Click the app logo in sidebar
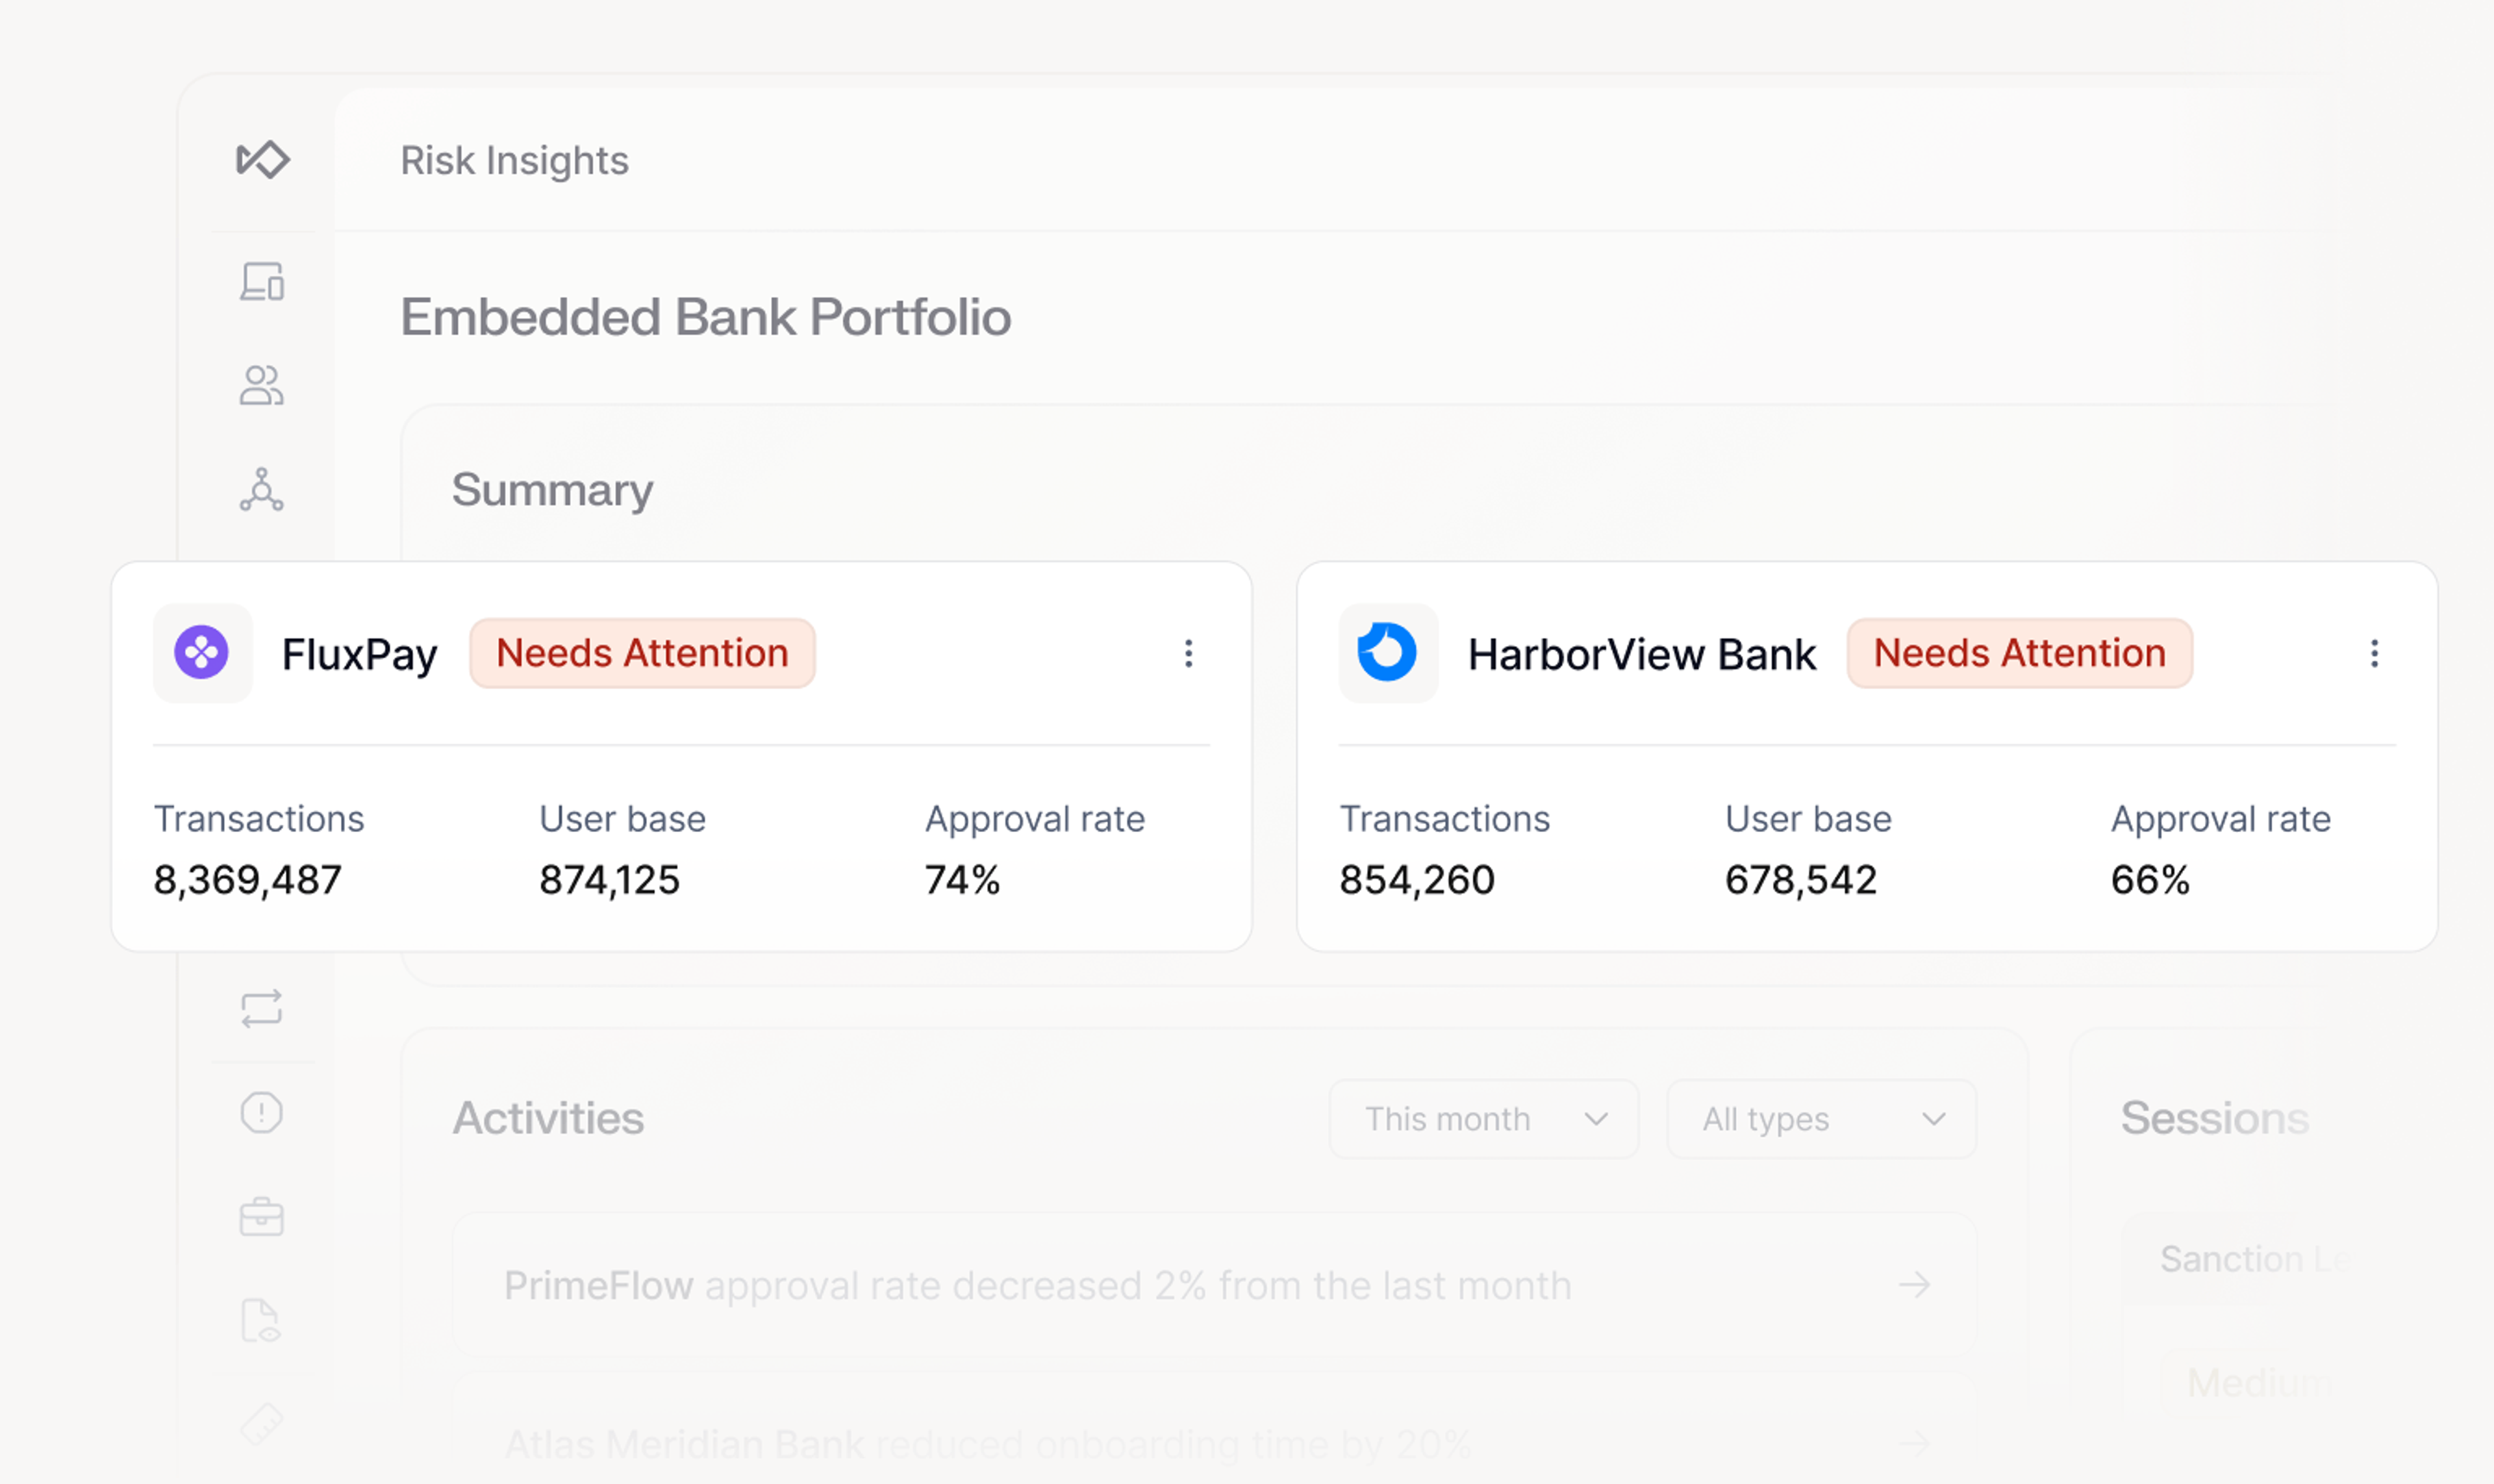This screenshot has height=1484, width=2494. click(x=262, y=160)
